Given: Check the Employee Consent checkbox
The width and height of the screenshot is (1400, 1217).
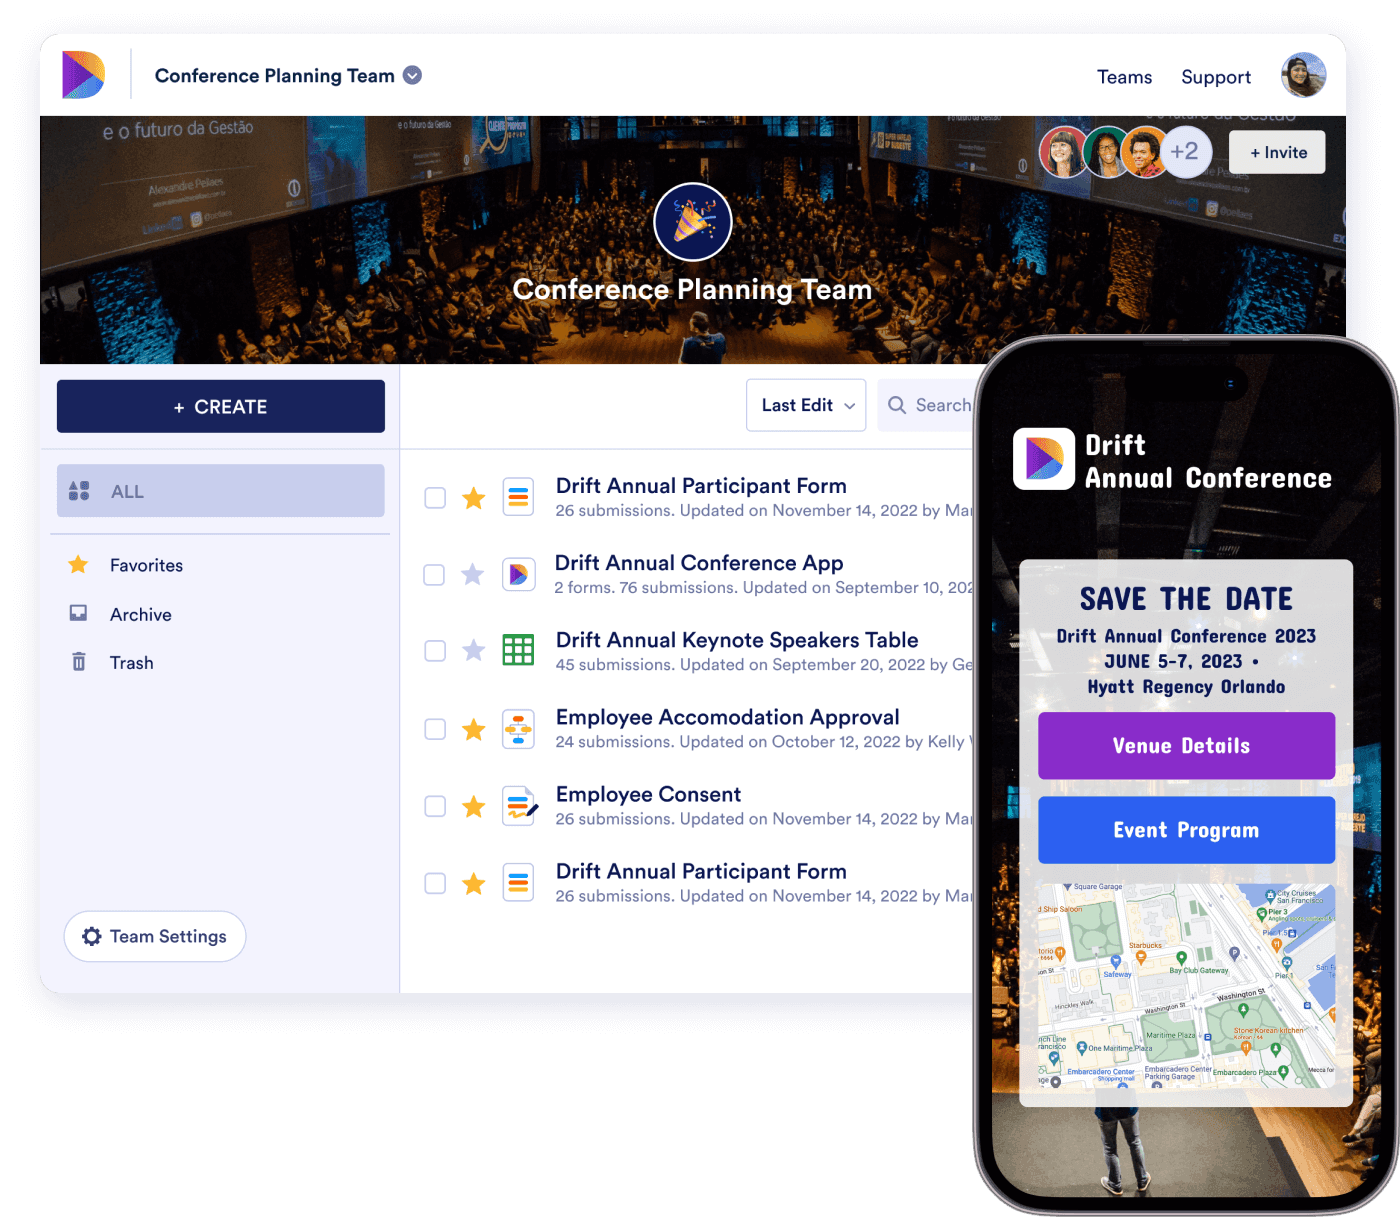Looking at the screenshot, I should pyautogui.click(x=435, y=806).
